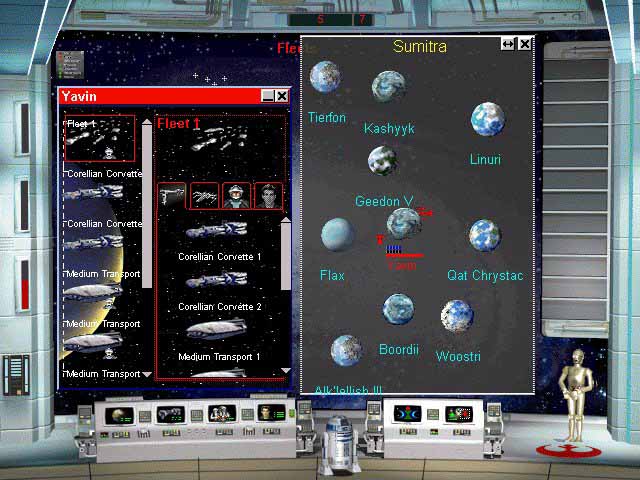
Task: Show troops tab in Fleet 1
Action: tap(236, 196)
